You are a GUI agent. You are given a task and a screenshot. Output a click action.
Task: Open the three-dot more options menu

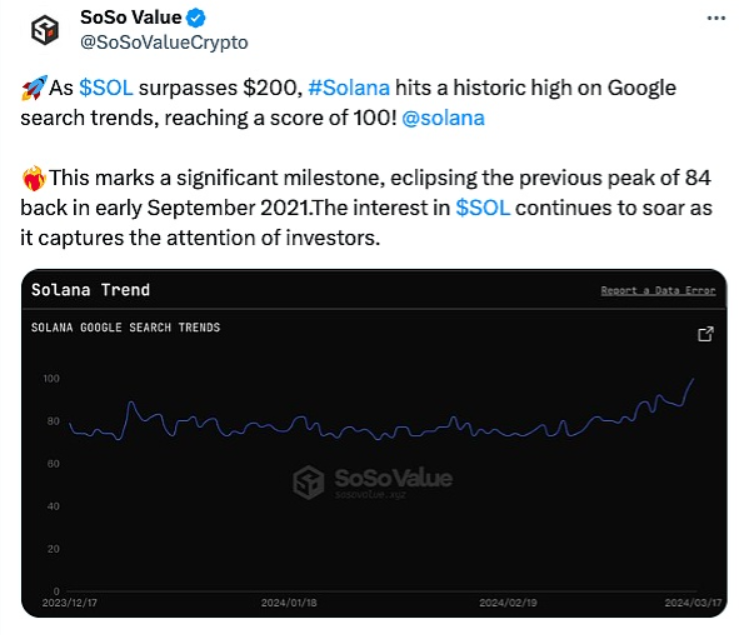pyautogui.click(x=716, y=19)
